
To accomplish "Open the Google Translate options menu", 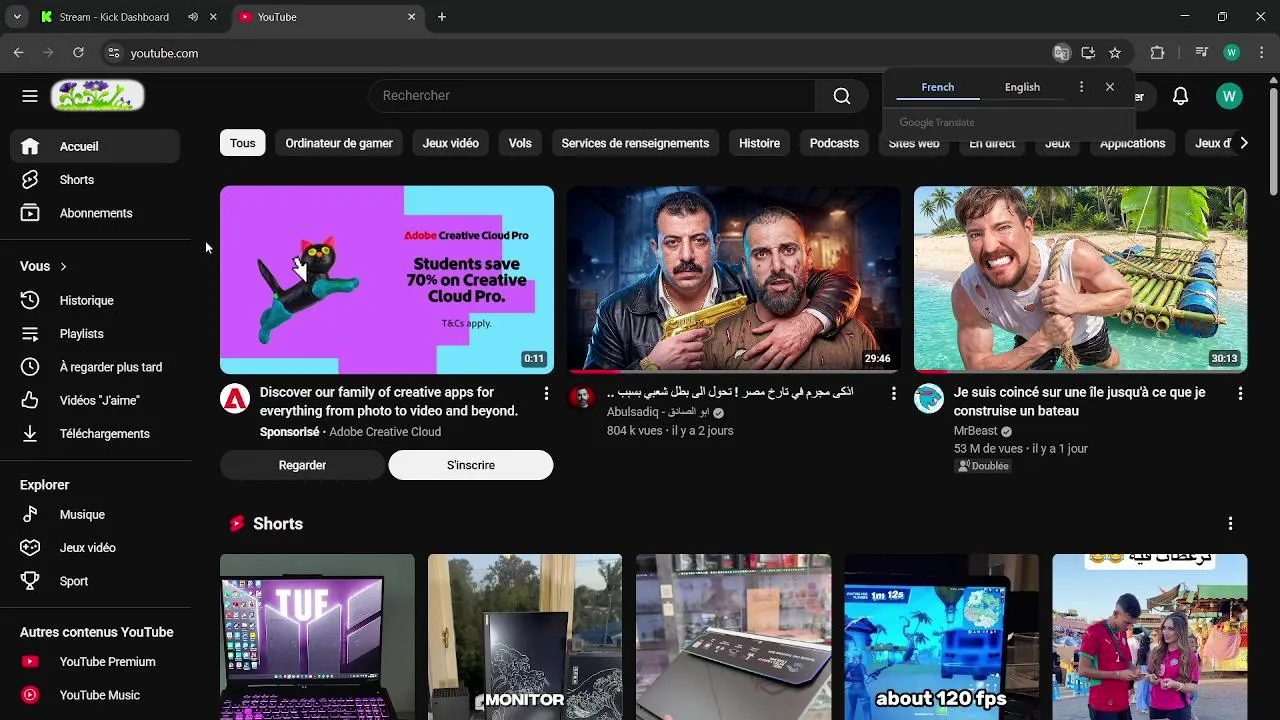I will coord(1081,87).
